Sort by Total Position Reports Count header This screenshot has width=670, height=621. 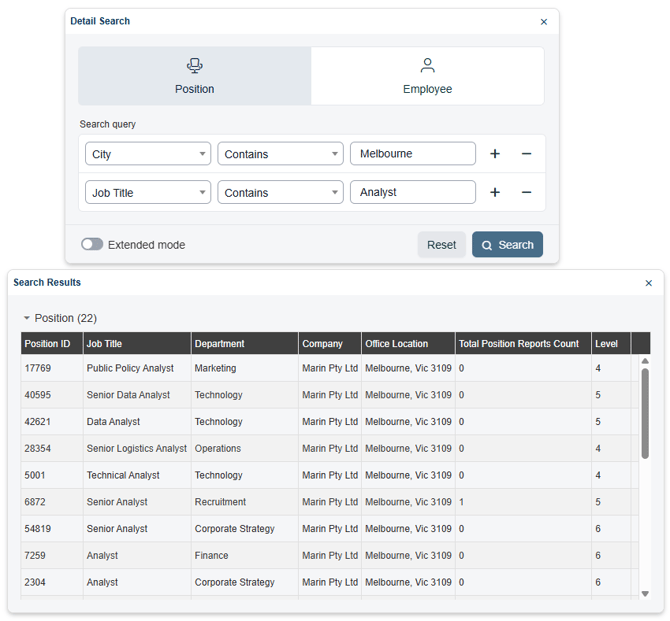[523, 344]
